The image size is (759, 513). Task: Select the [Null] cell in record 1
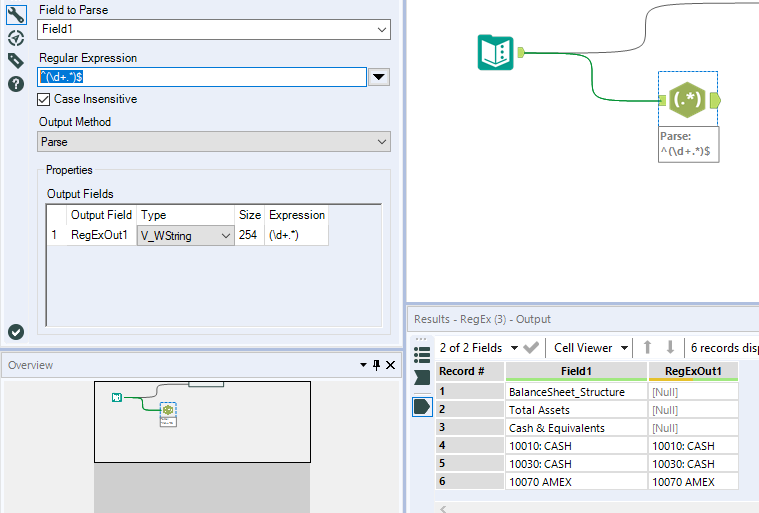point(693,392)
